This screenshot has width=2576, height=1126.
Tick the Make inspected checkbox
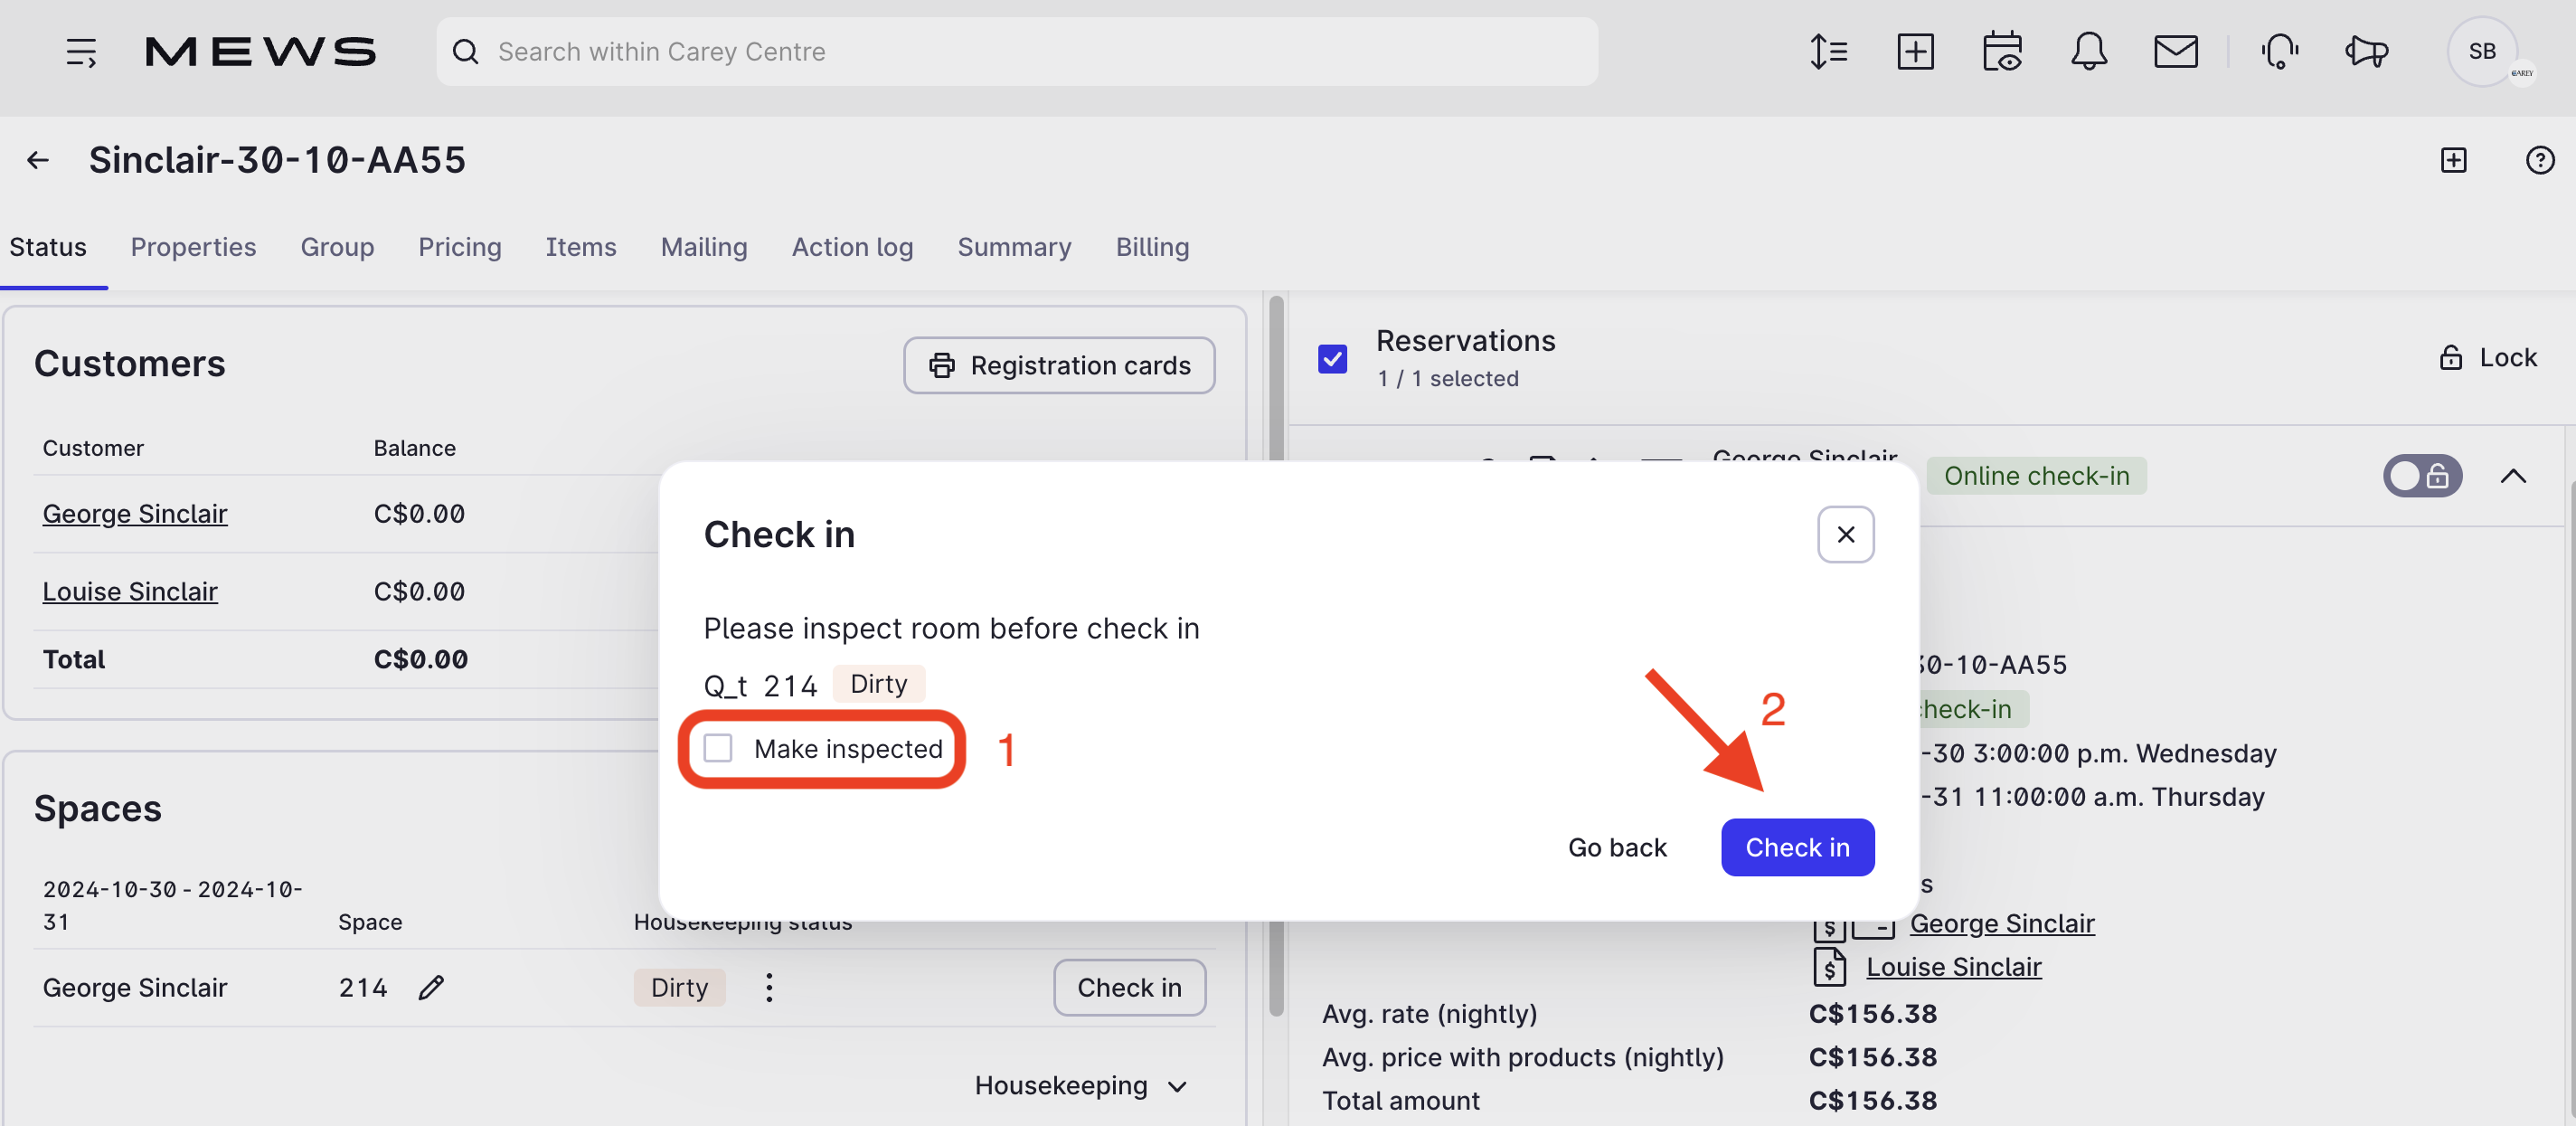pyautogui.click(x=718, y=748)
